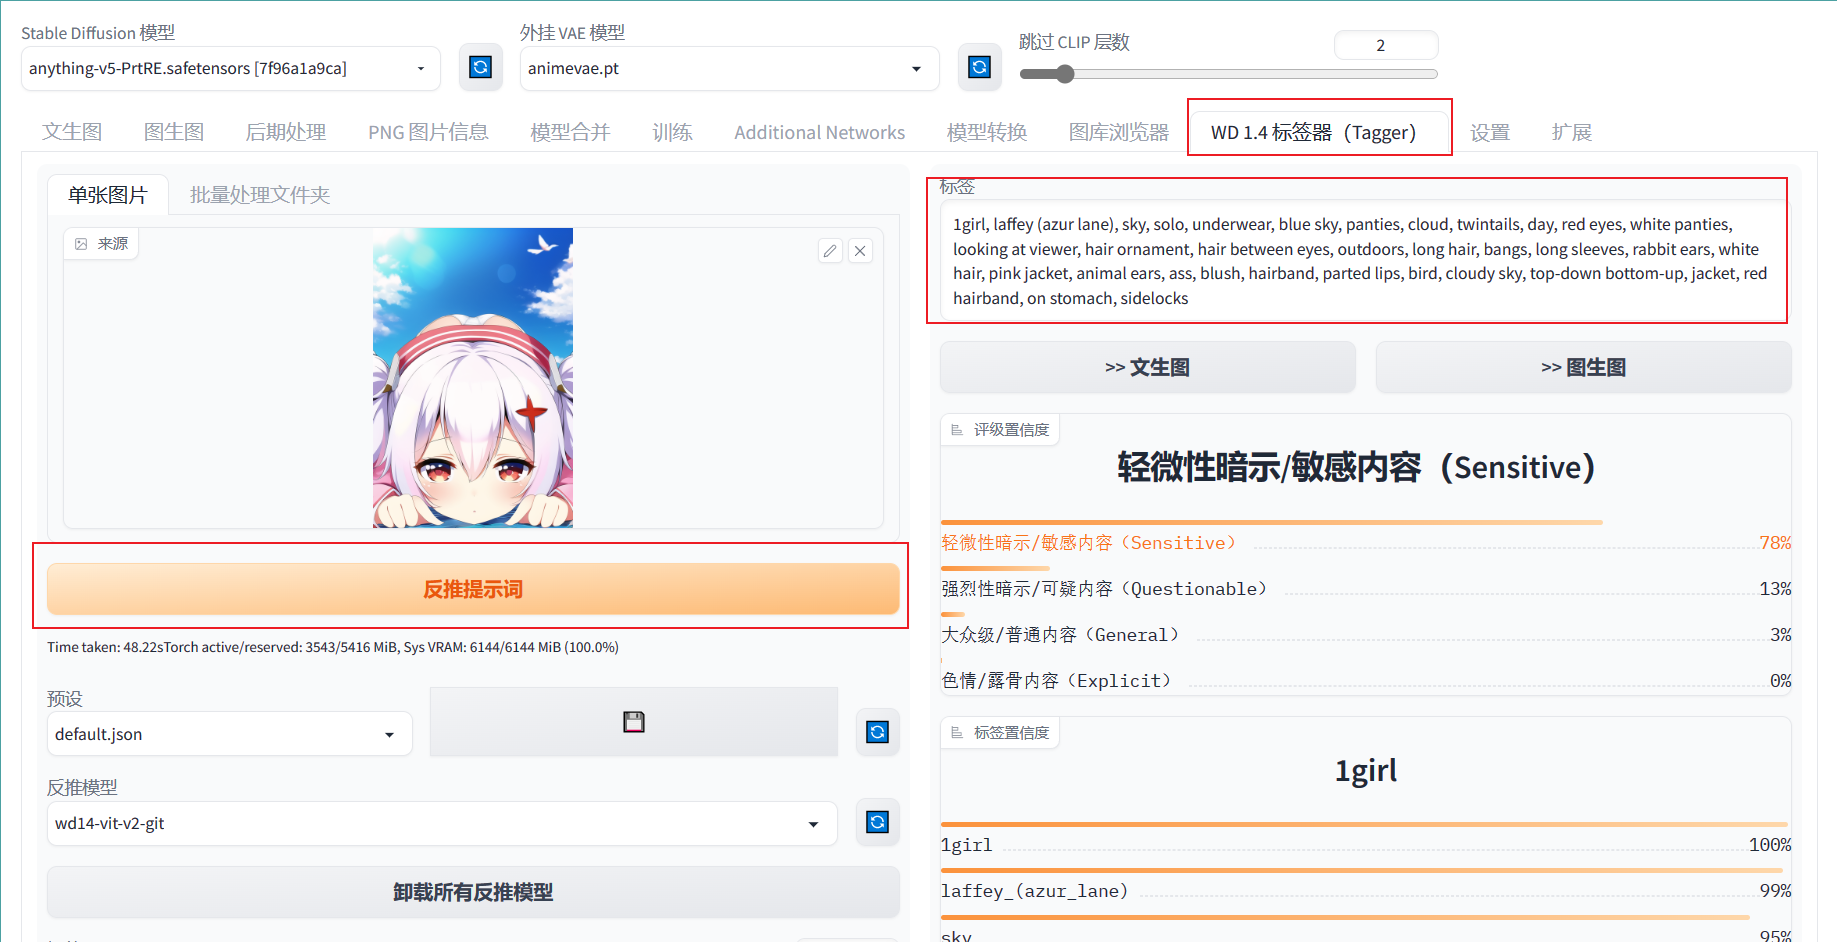
Task: Send tags with the >> 文生图 button
Action: [x=1147, y=367]
